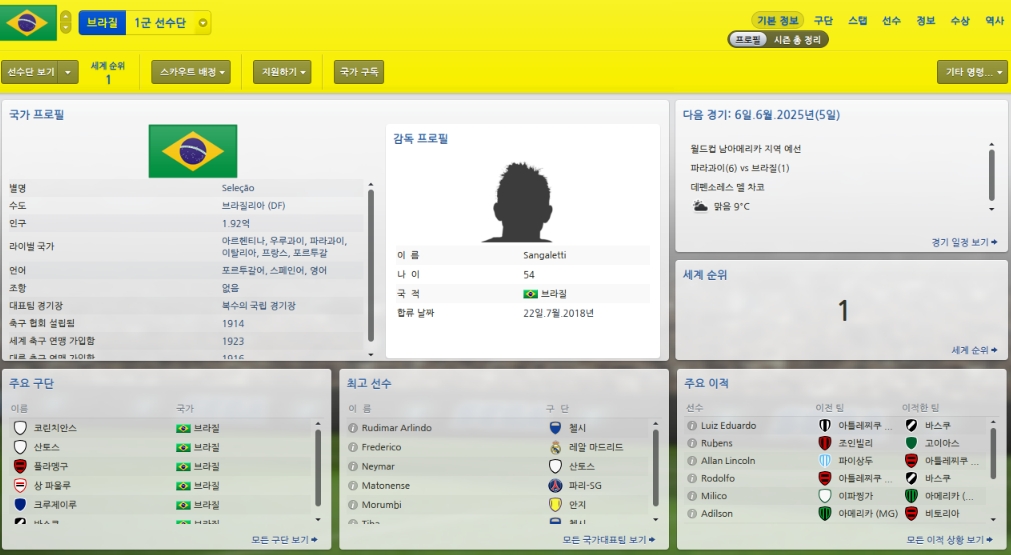The height and width of the screenshot is (555, 1011).
Task: Open info icon beside Luiz Eduardo transfer
Action: 692,426
